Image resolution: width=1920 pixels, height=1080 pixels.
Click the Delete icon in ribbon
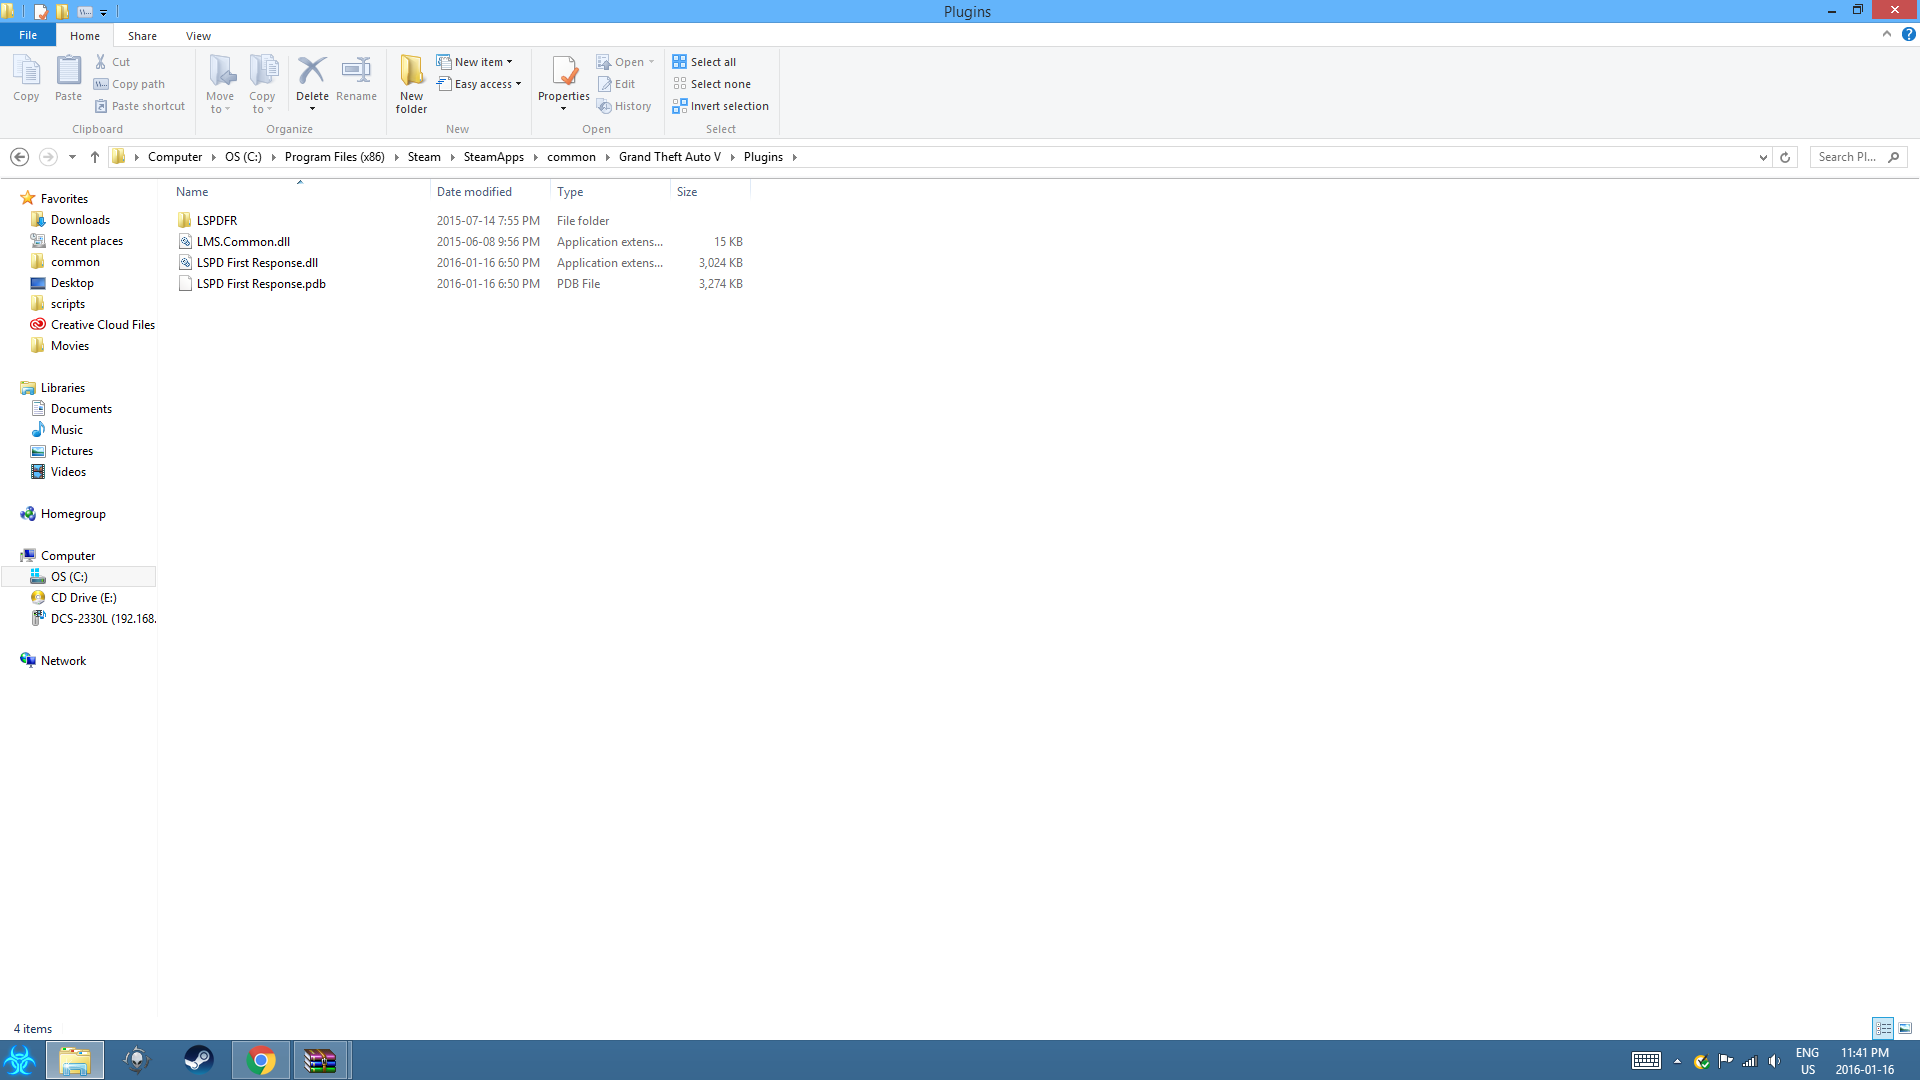pos(312,72)
